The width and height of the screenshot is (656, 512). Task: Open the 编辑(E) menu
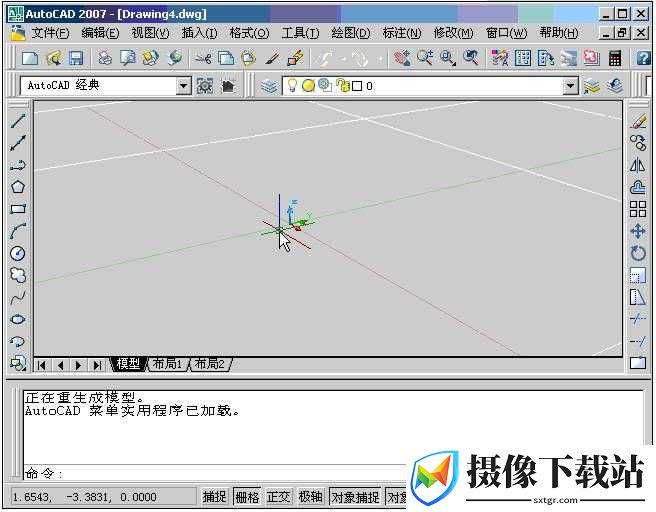[100, 33]
